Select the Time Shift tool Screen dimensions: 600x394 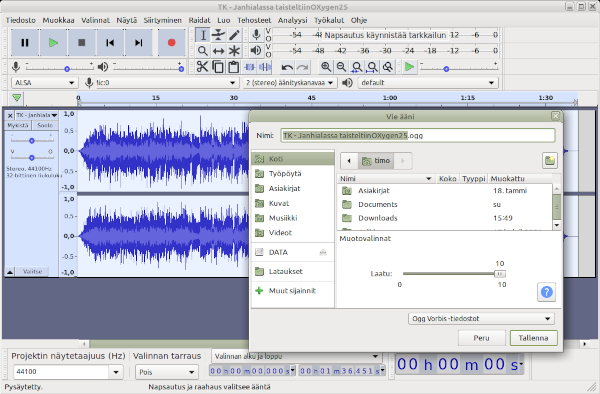(218, 50)
